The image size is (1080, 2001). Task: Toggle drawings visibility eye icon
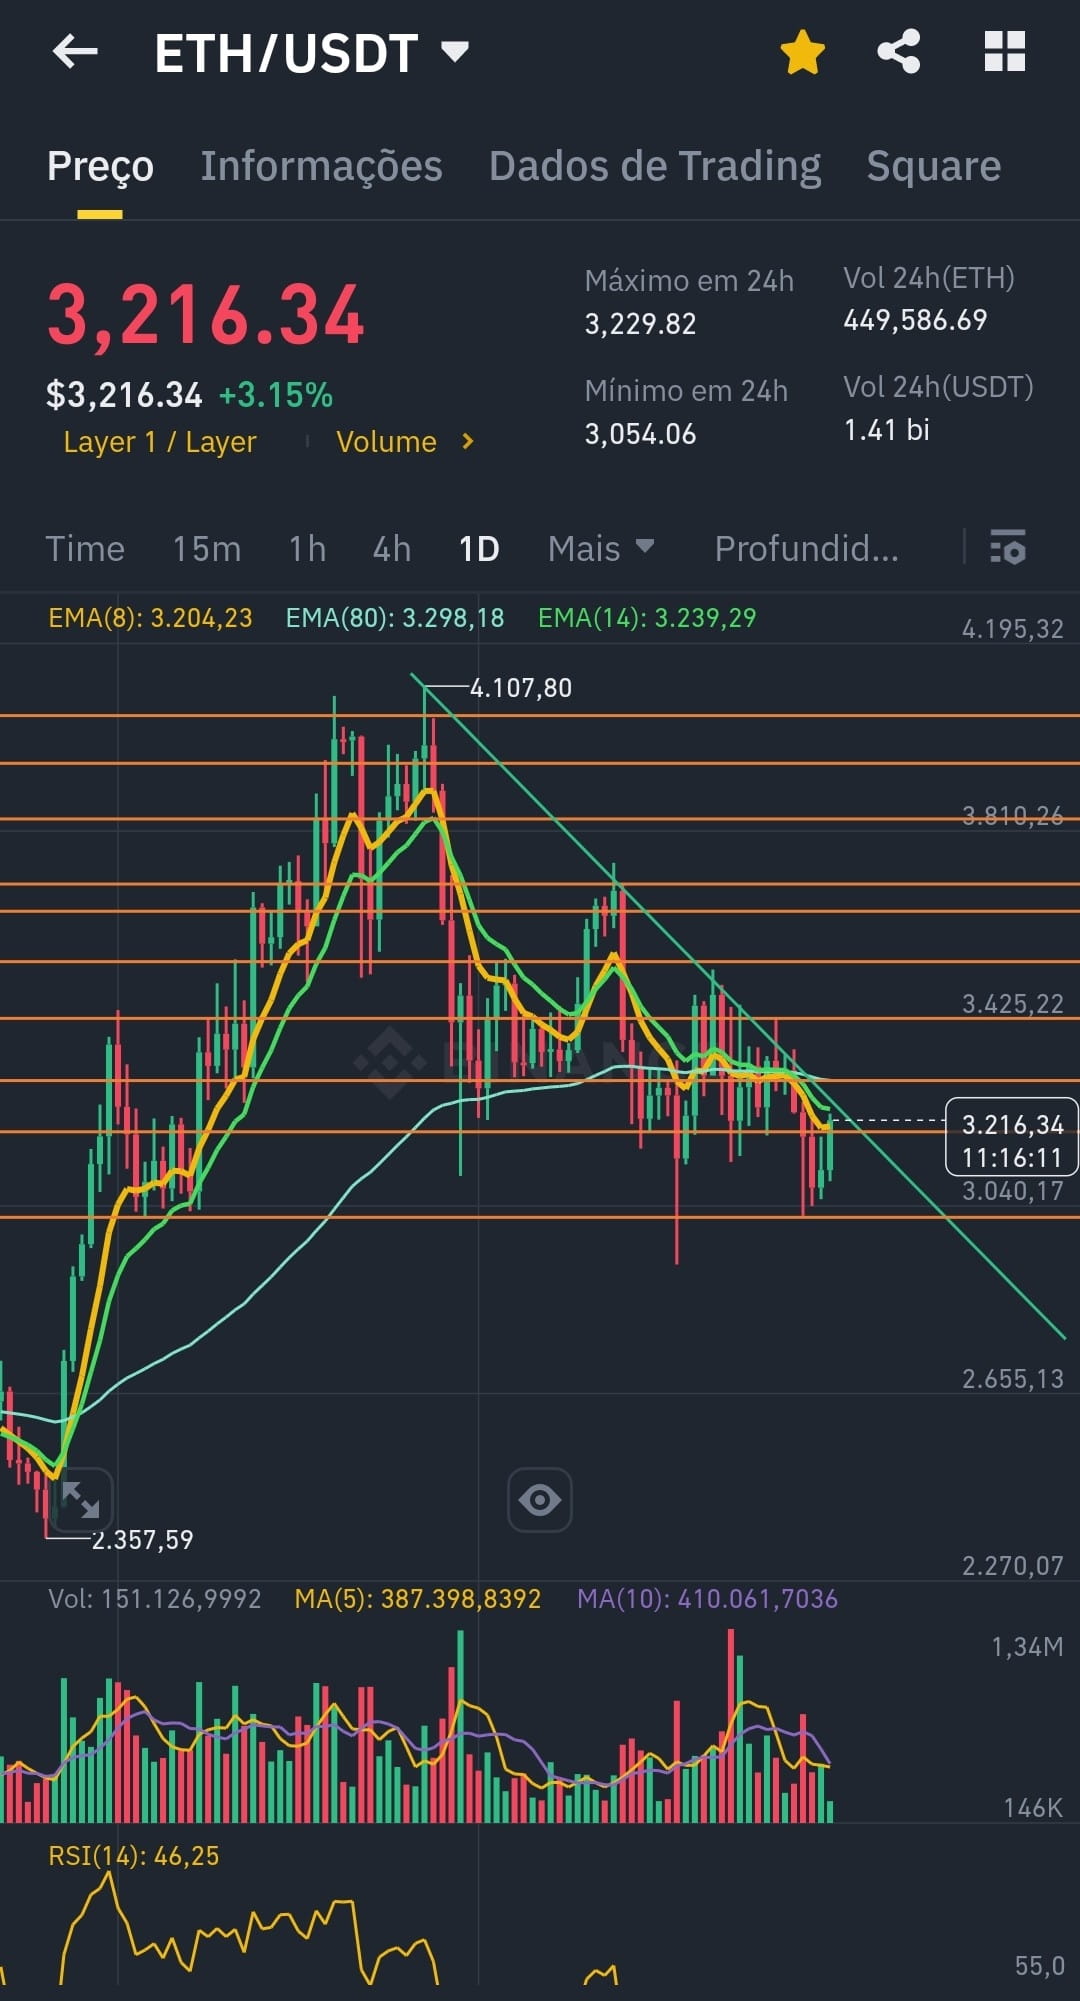click(540, 1500)
